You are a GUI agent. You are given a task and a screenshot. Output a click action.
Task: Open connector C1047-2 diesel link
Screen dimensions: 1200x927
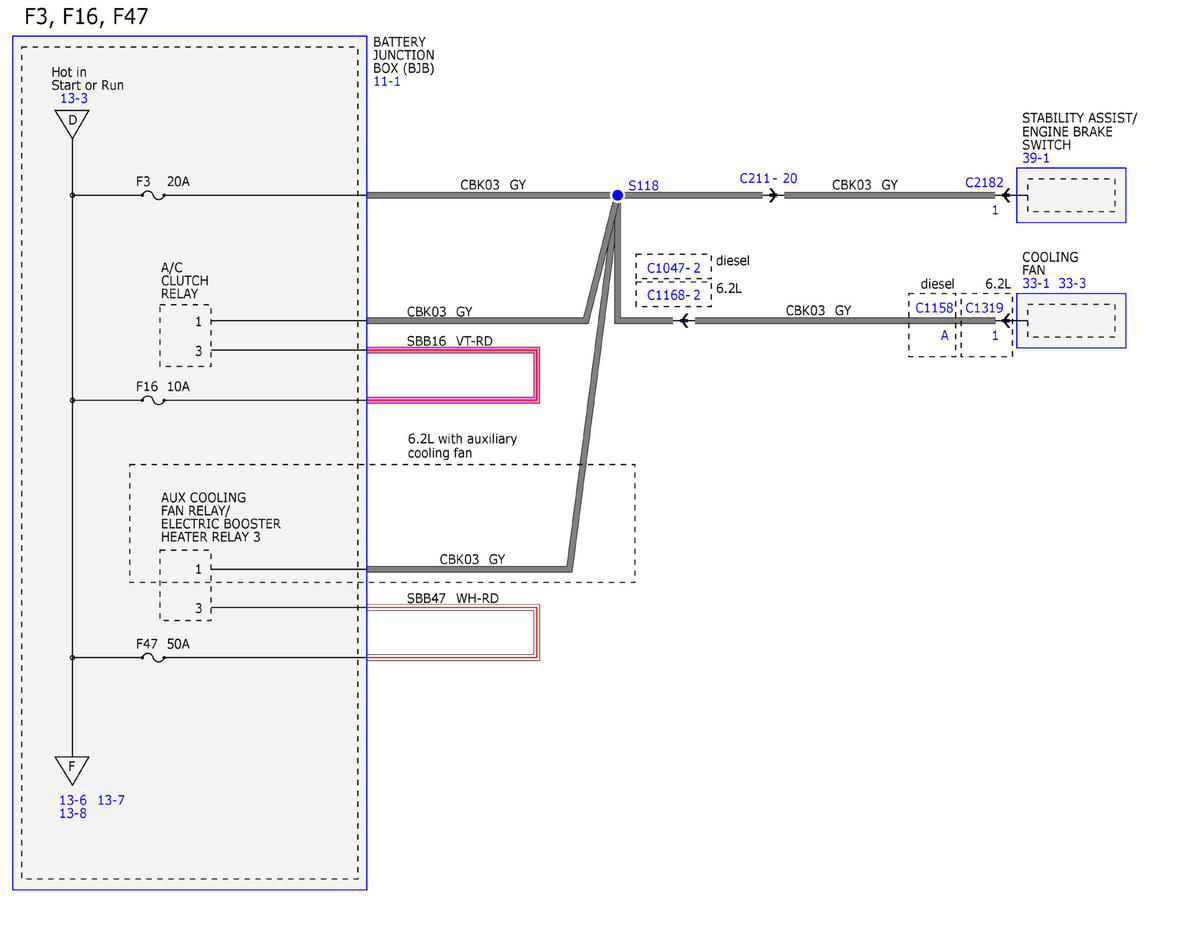pos(673,268)
